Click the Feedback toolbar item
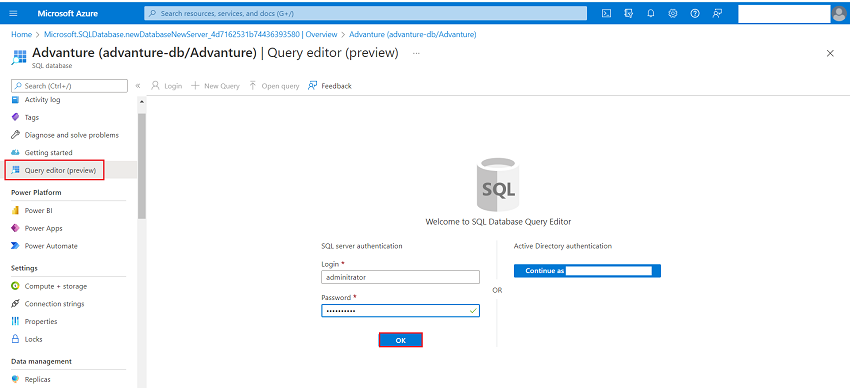This screenshot has width=850, height=388. pyautogui.click(x=330, y=86)
